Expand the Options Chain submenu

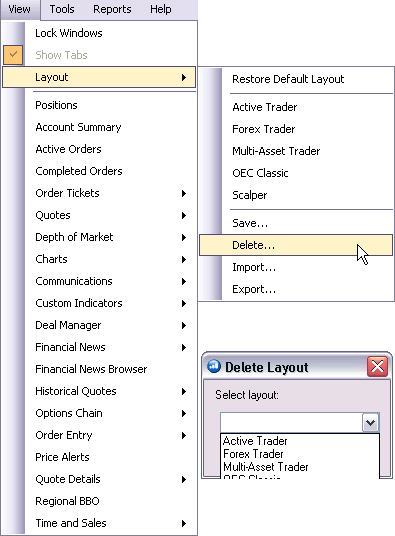click(x=99, y=413)
